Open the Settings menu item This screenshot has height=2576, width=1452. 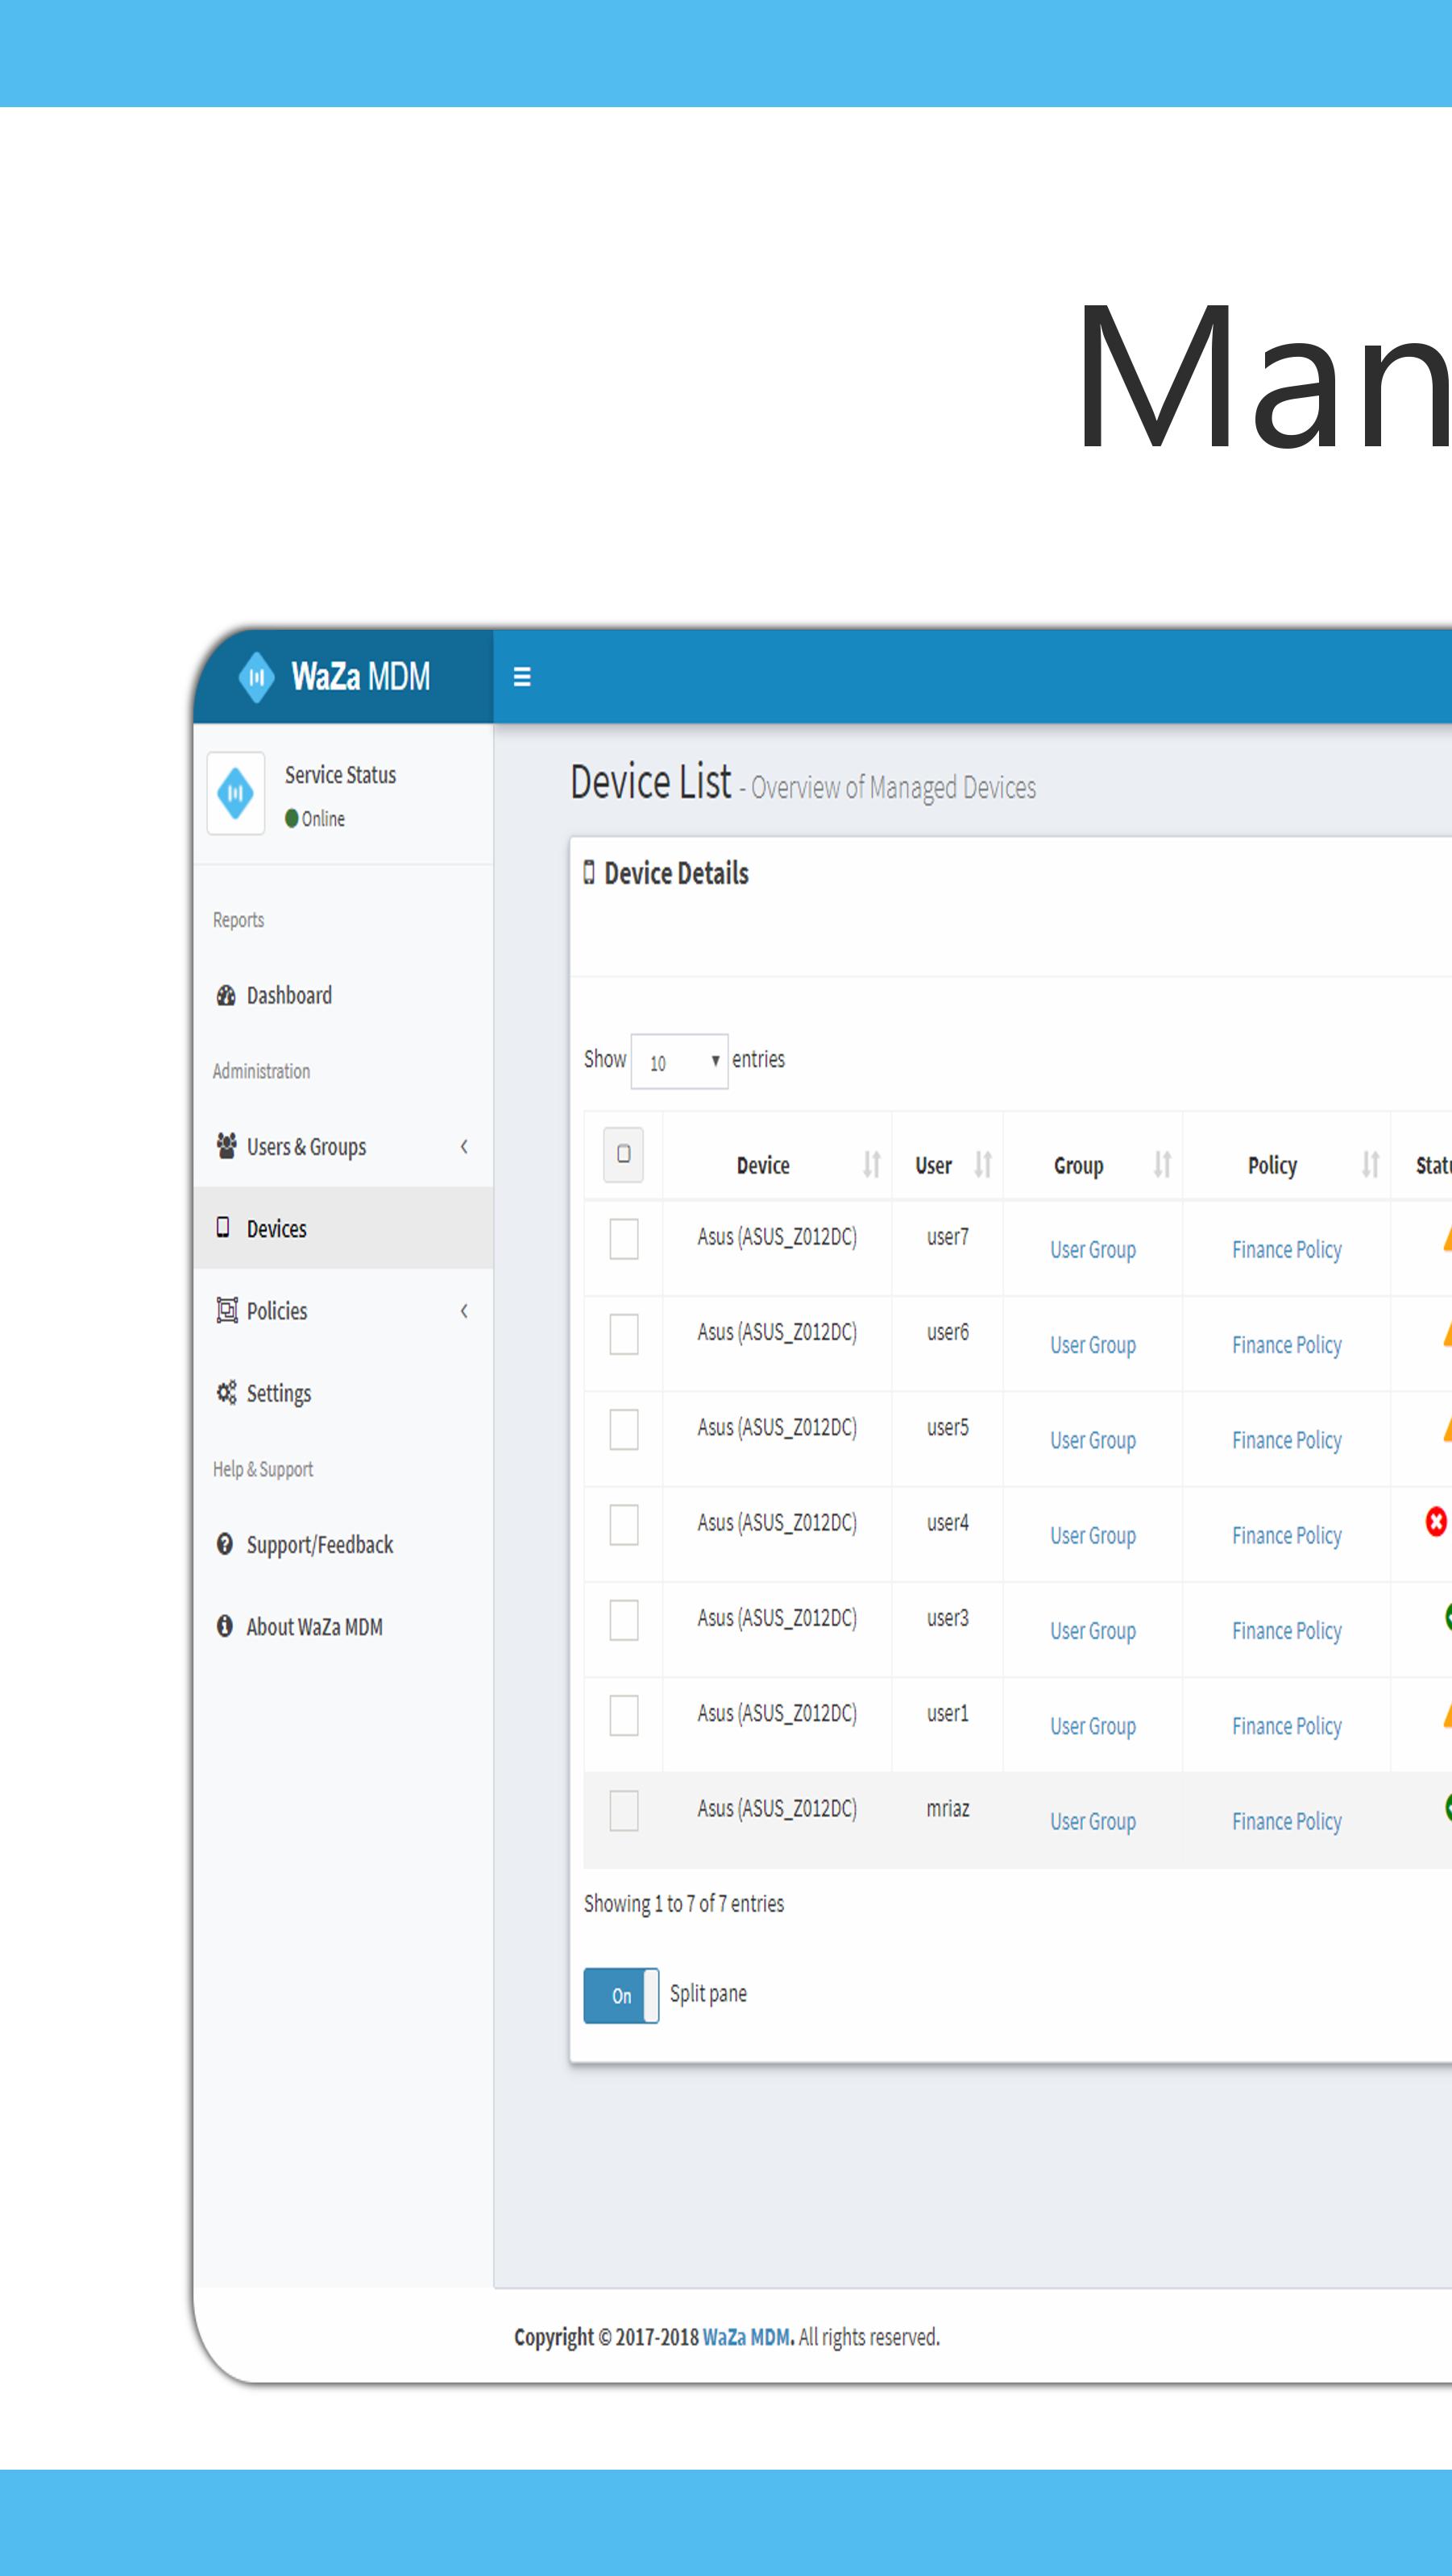point(343,1393)
